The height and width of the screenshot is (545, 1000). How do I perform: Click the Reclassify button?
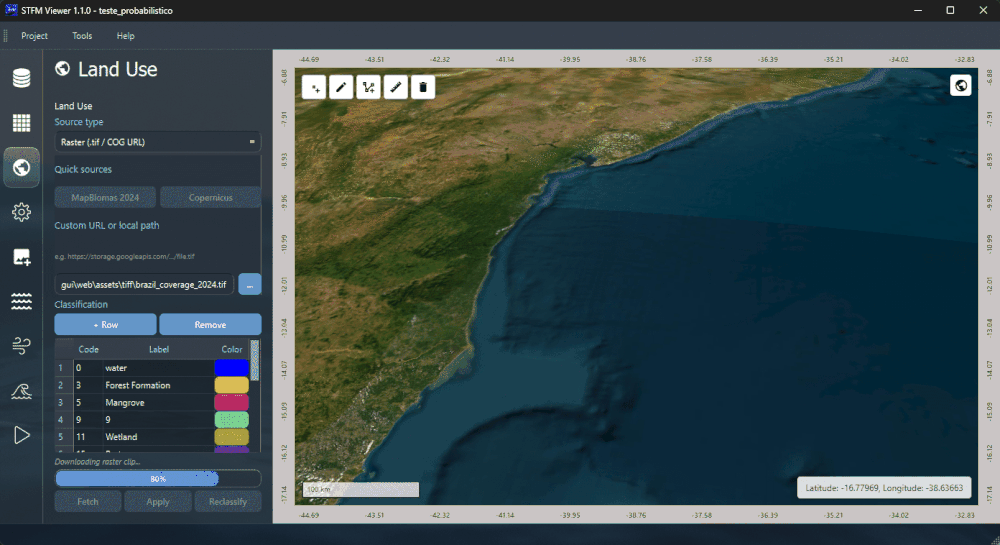(x=228, y=502)
